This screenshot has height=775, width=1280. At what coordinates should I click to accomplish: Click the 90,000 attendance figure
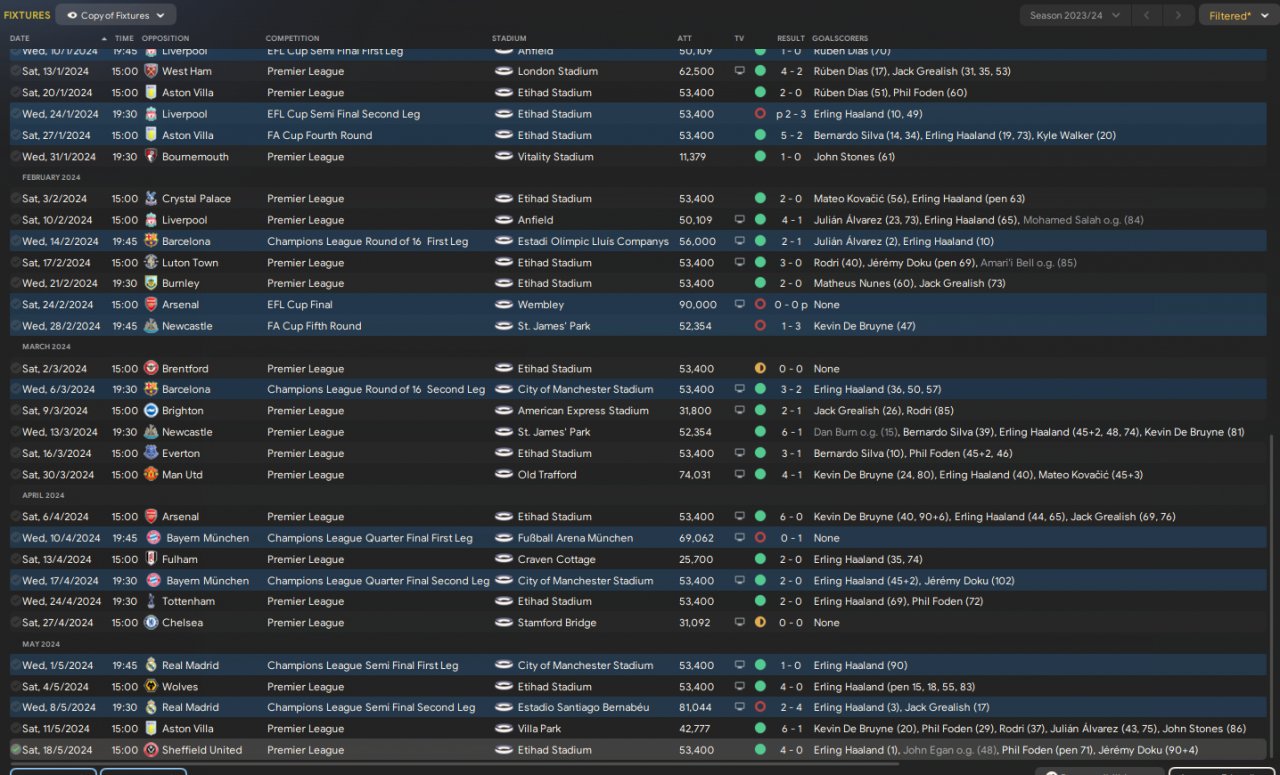click(698, 304)
